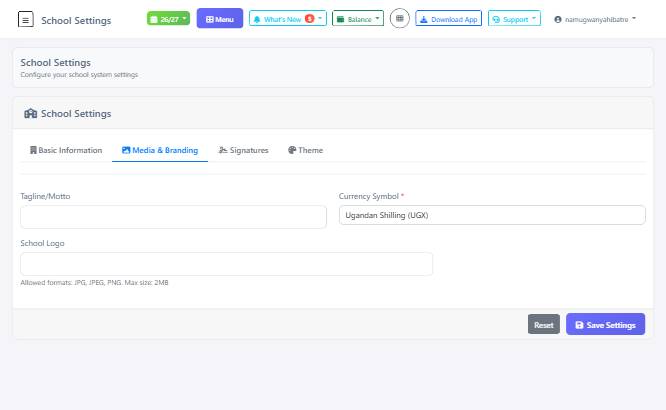Screen dimensions: 666x410
Task: Open the Signatures tab
Action: (243, 150)
